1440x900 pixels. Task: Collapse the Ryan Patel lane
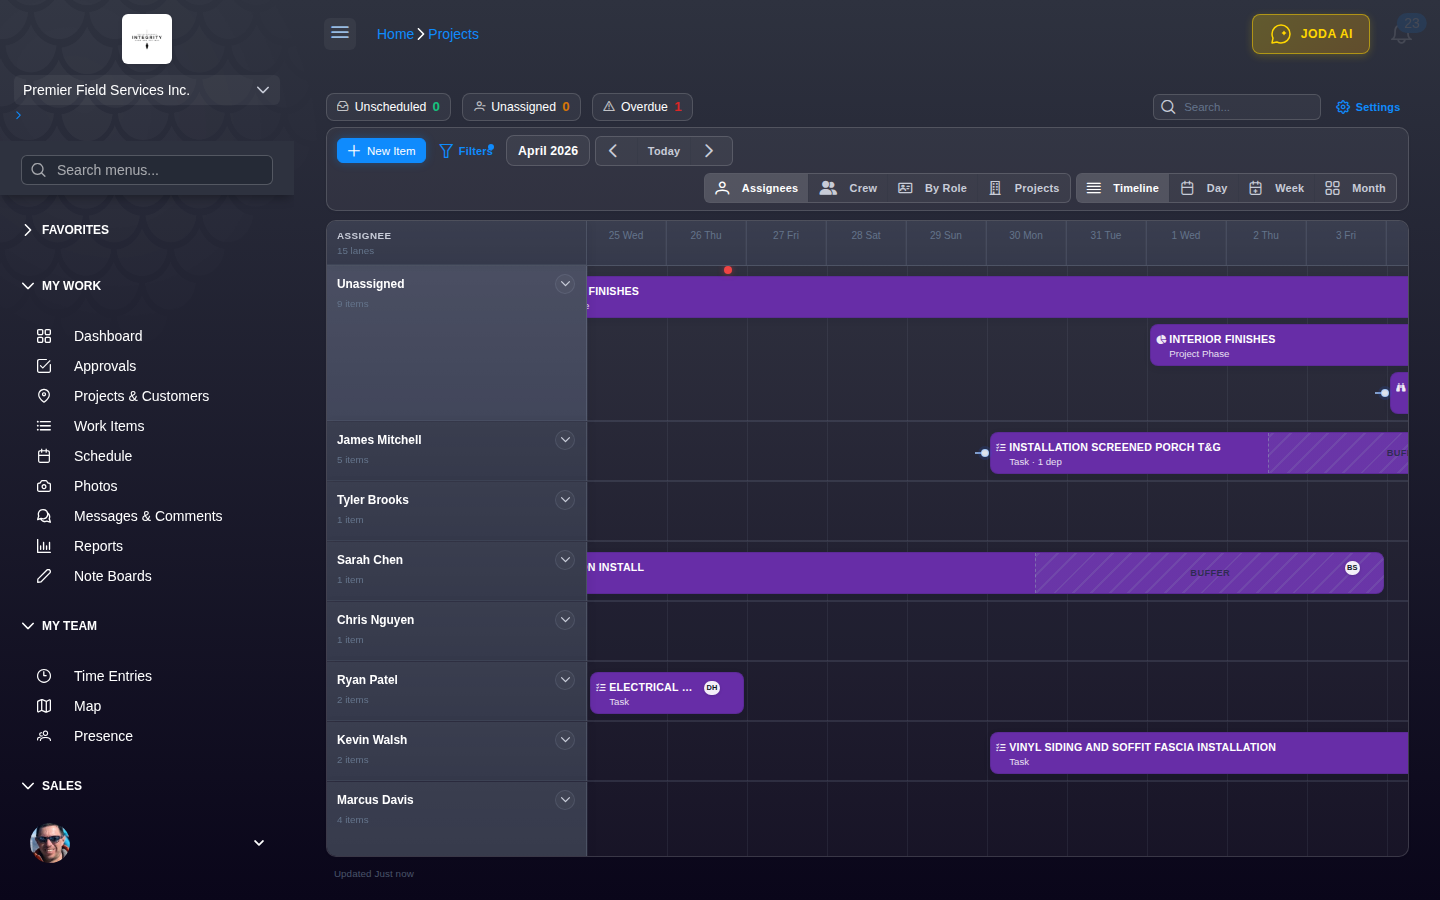(x=565, y=680)
